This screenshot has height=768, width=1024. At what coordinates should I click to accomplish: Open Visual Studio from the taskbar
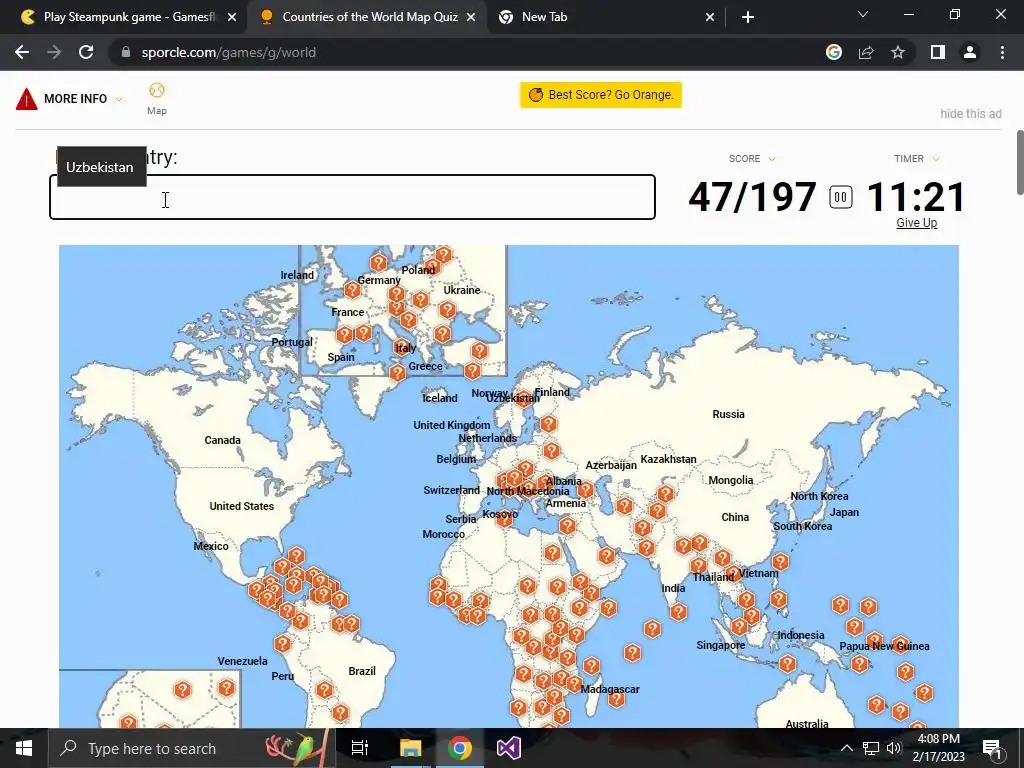(509, 748)
